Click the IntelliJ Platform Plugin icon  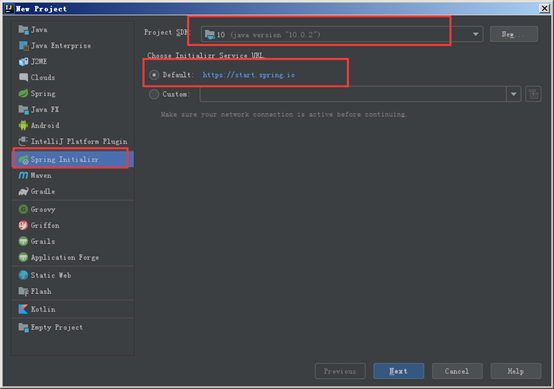(23, 141)
